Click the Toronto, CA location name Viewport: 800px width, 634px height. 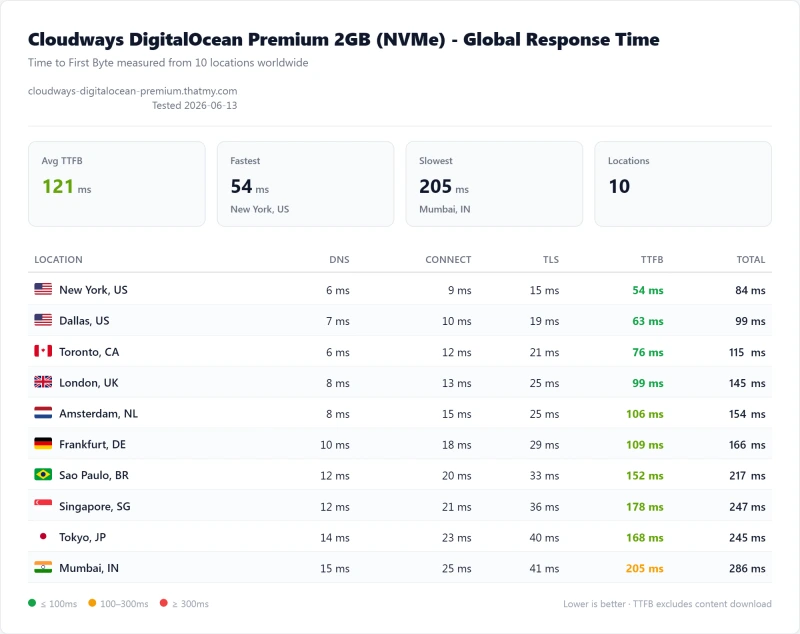[x=89, y=352]
